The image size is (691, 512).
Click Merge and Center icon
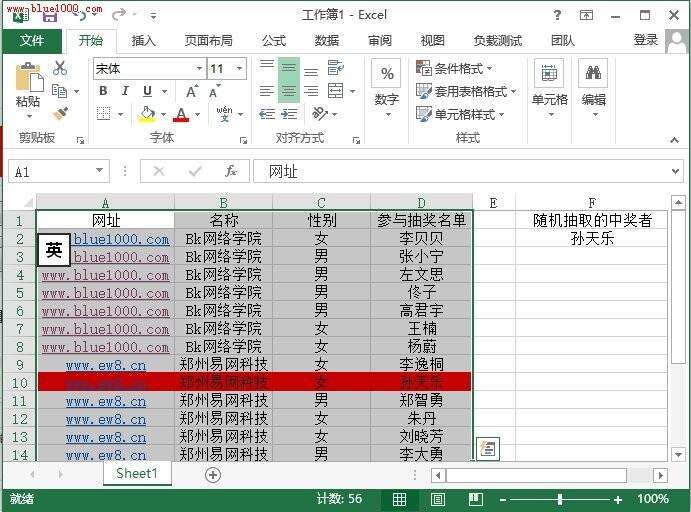(x=335, y=91)
